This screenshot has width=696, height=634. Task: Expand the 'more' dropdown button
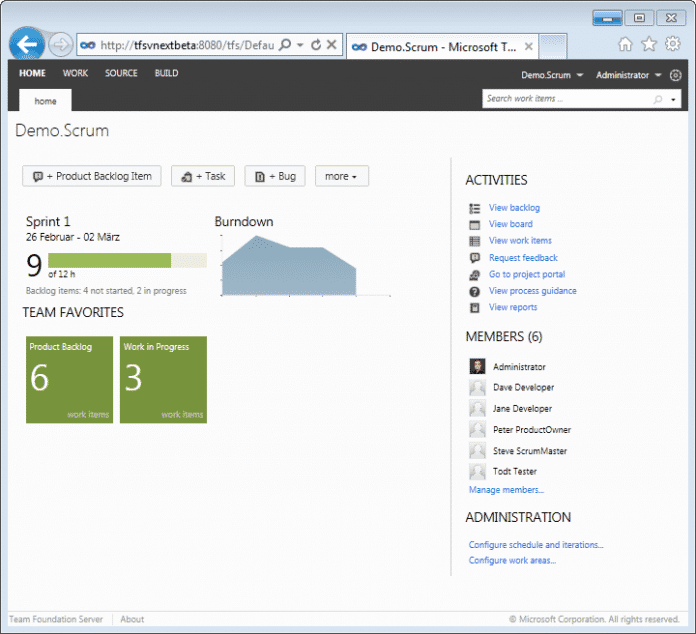pos(342,176)
